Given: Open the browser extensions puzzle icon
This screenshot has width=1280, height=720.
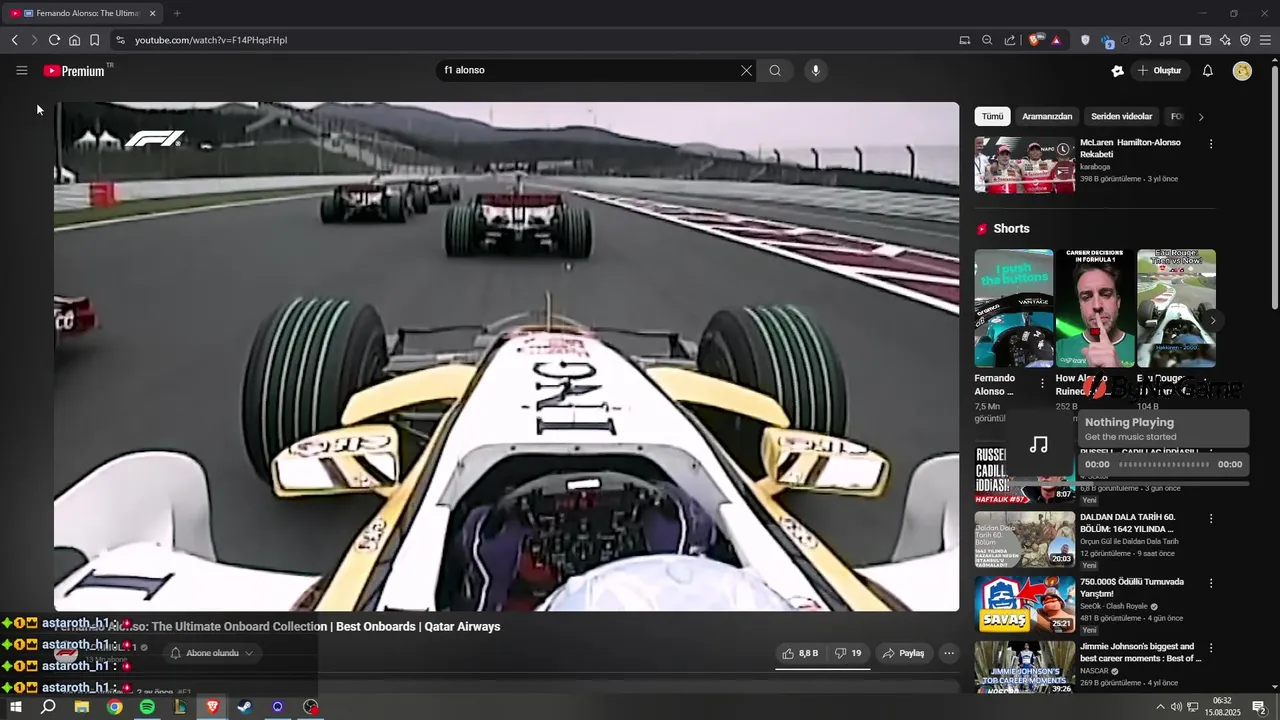Looking at the screenshot, I should tap(1145, 40).
